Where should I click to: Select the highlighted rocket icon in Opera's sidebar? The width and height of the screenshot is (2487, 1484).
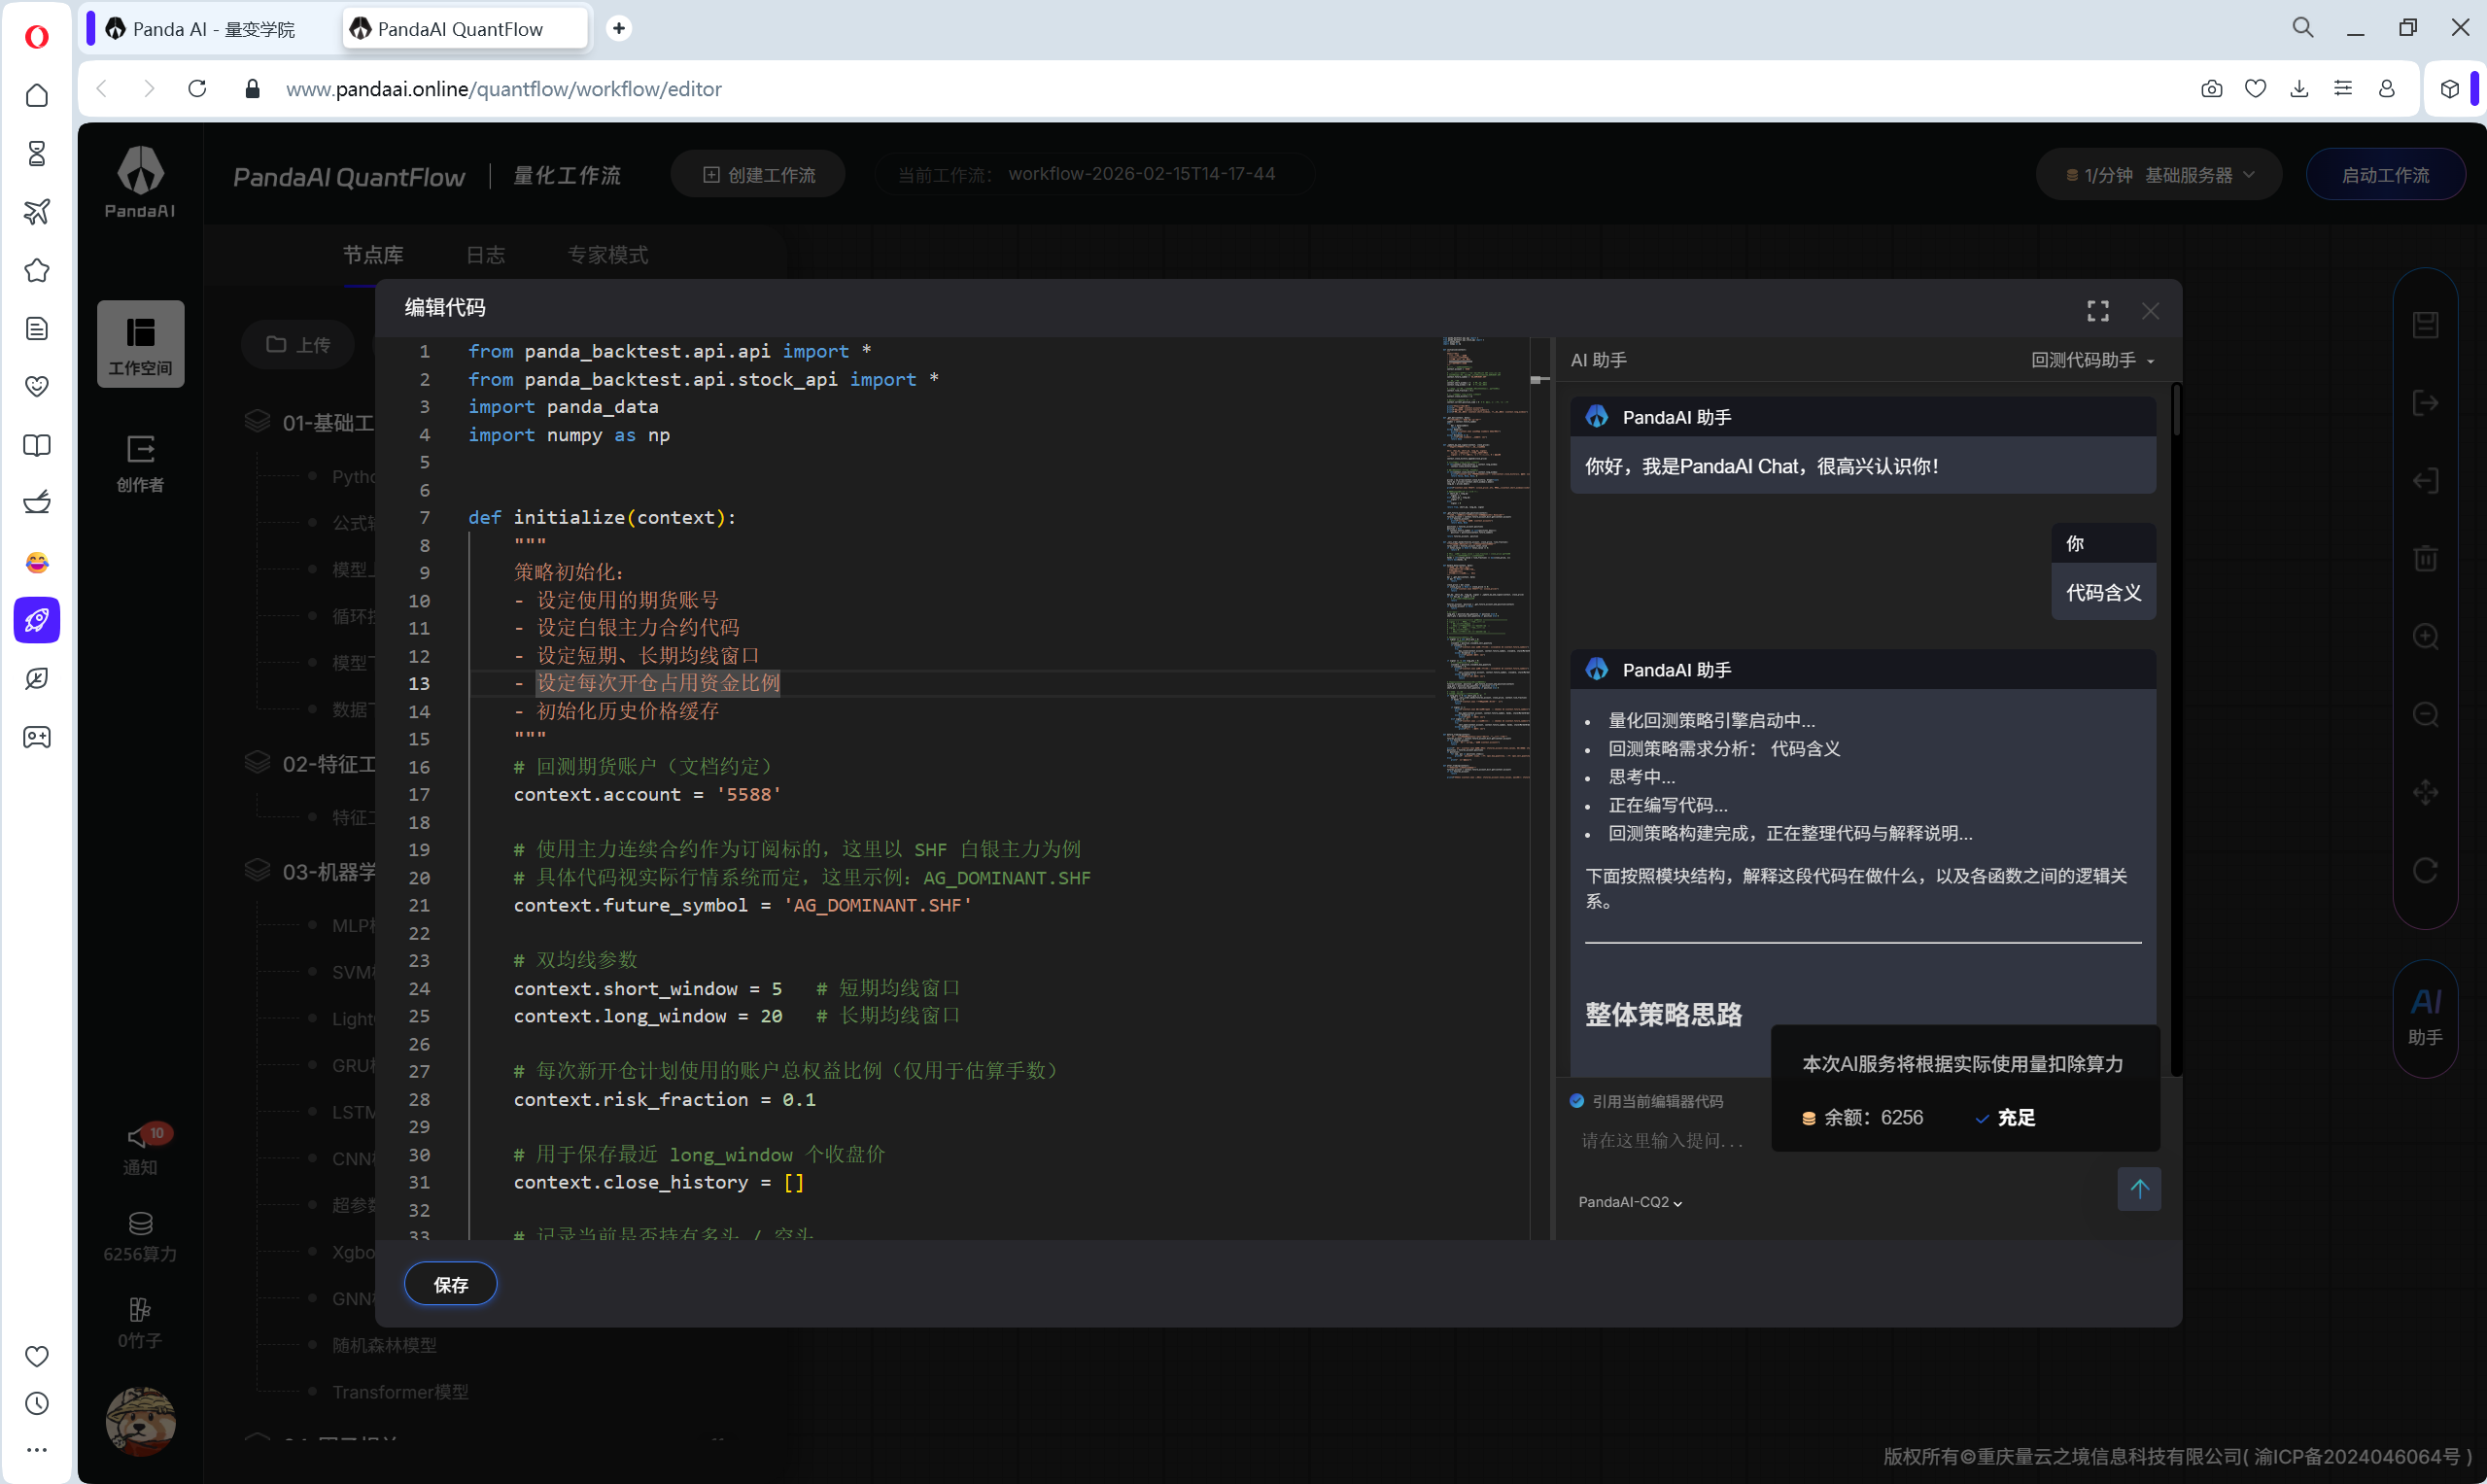click(37, 620)
